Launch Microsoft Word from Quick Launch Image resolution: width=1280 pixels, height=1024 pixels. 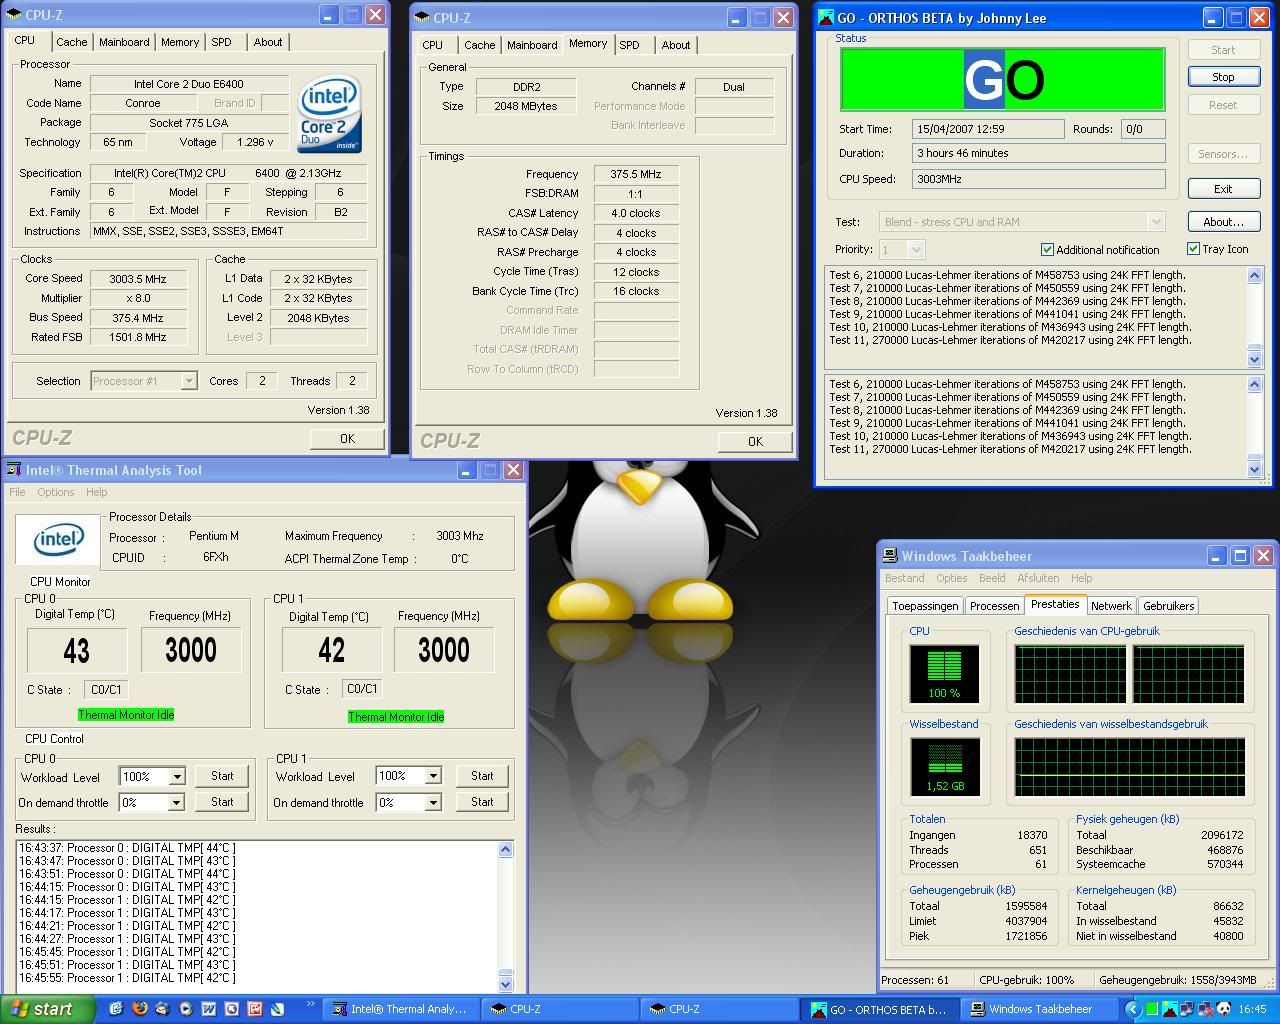(209, 1009)
